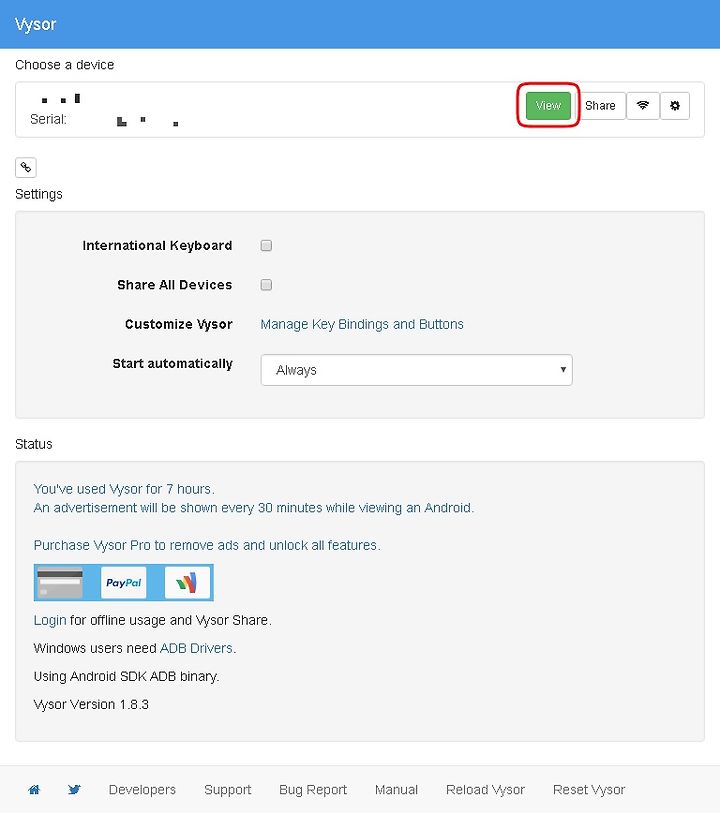Image resolution: width=720 pixels, height=813 pixels.
Task: Open the ADB Drivers link
Action: 196,648
